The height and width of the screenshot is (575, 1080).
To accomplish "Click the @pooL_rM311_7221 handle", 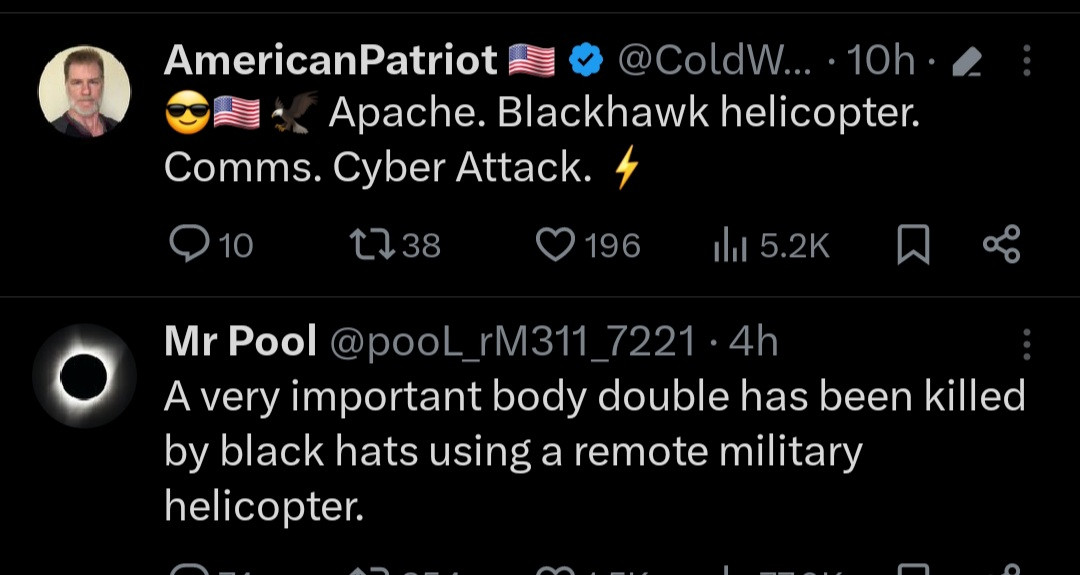I will point(512,343).
